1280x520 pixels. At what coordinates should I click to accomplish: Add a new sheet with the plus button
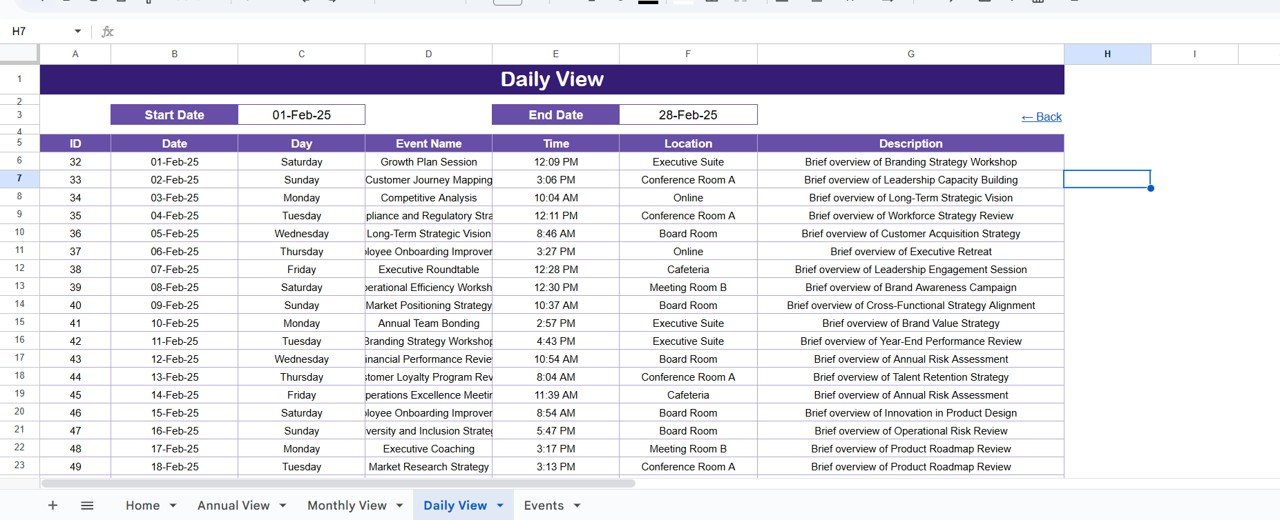click(53, 506)
